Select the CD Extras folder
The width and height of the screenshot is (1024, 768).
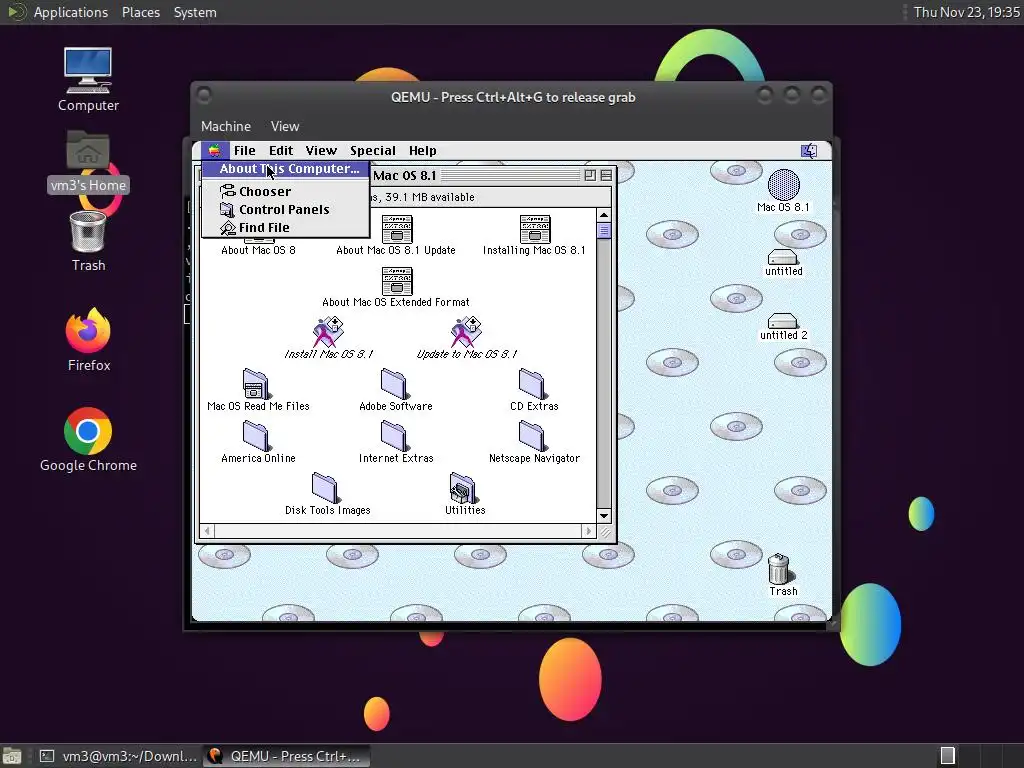[x=534, y=390]
